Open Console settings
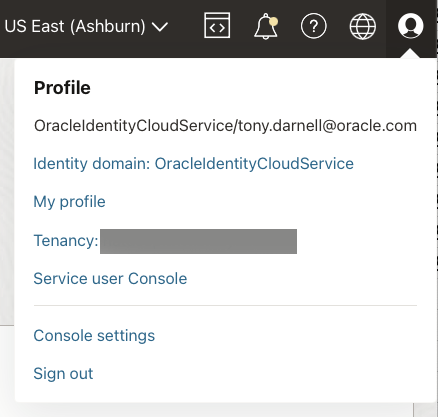 [x=94, y=336]
